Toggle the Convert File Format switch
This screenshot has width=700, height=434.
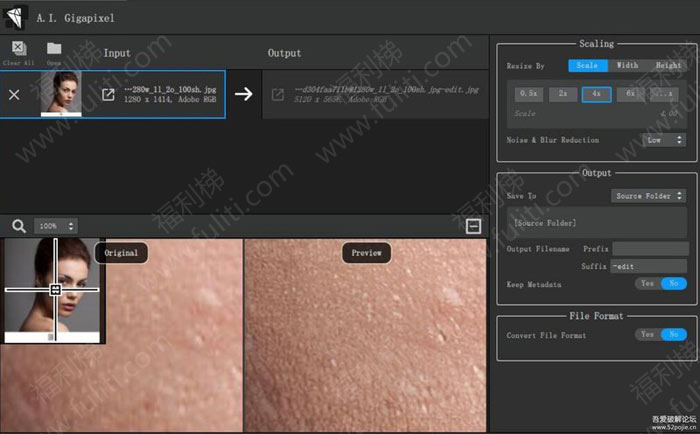660,334
